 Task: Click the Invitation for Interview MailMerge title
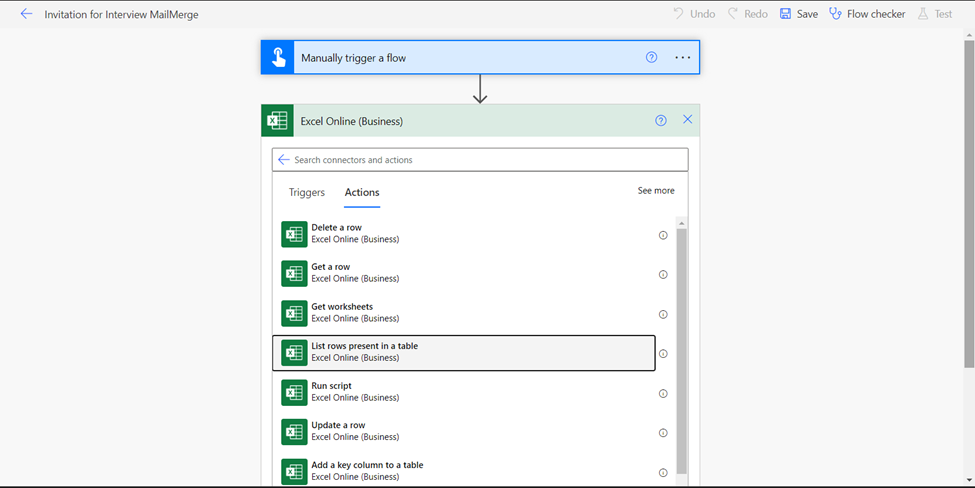pos(121,14)
